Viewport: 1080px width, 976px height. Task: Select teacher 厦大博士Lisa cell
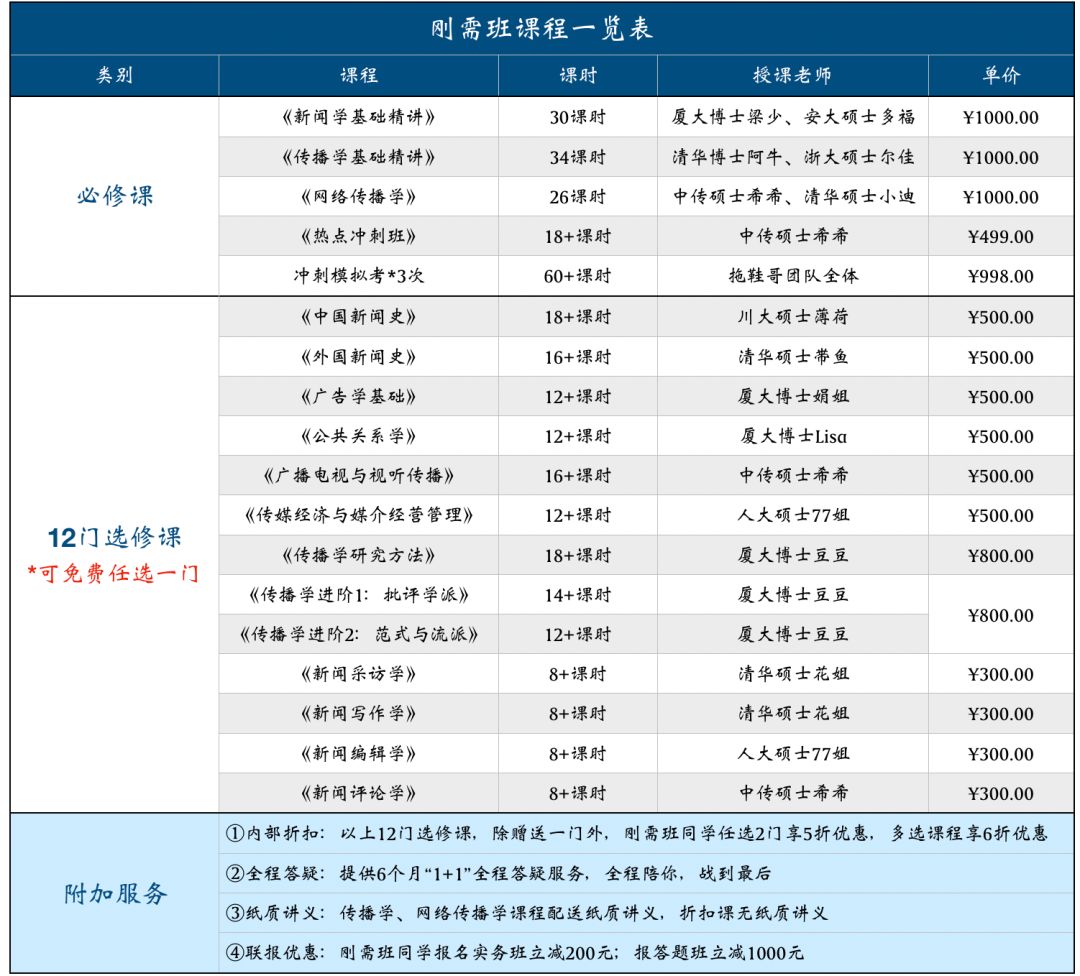click(790, 435)
